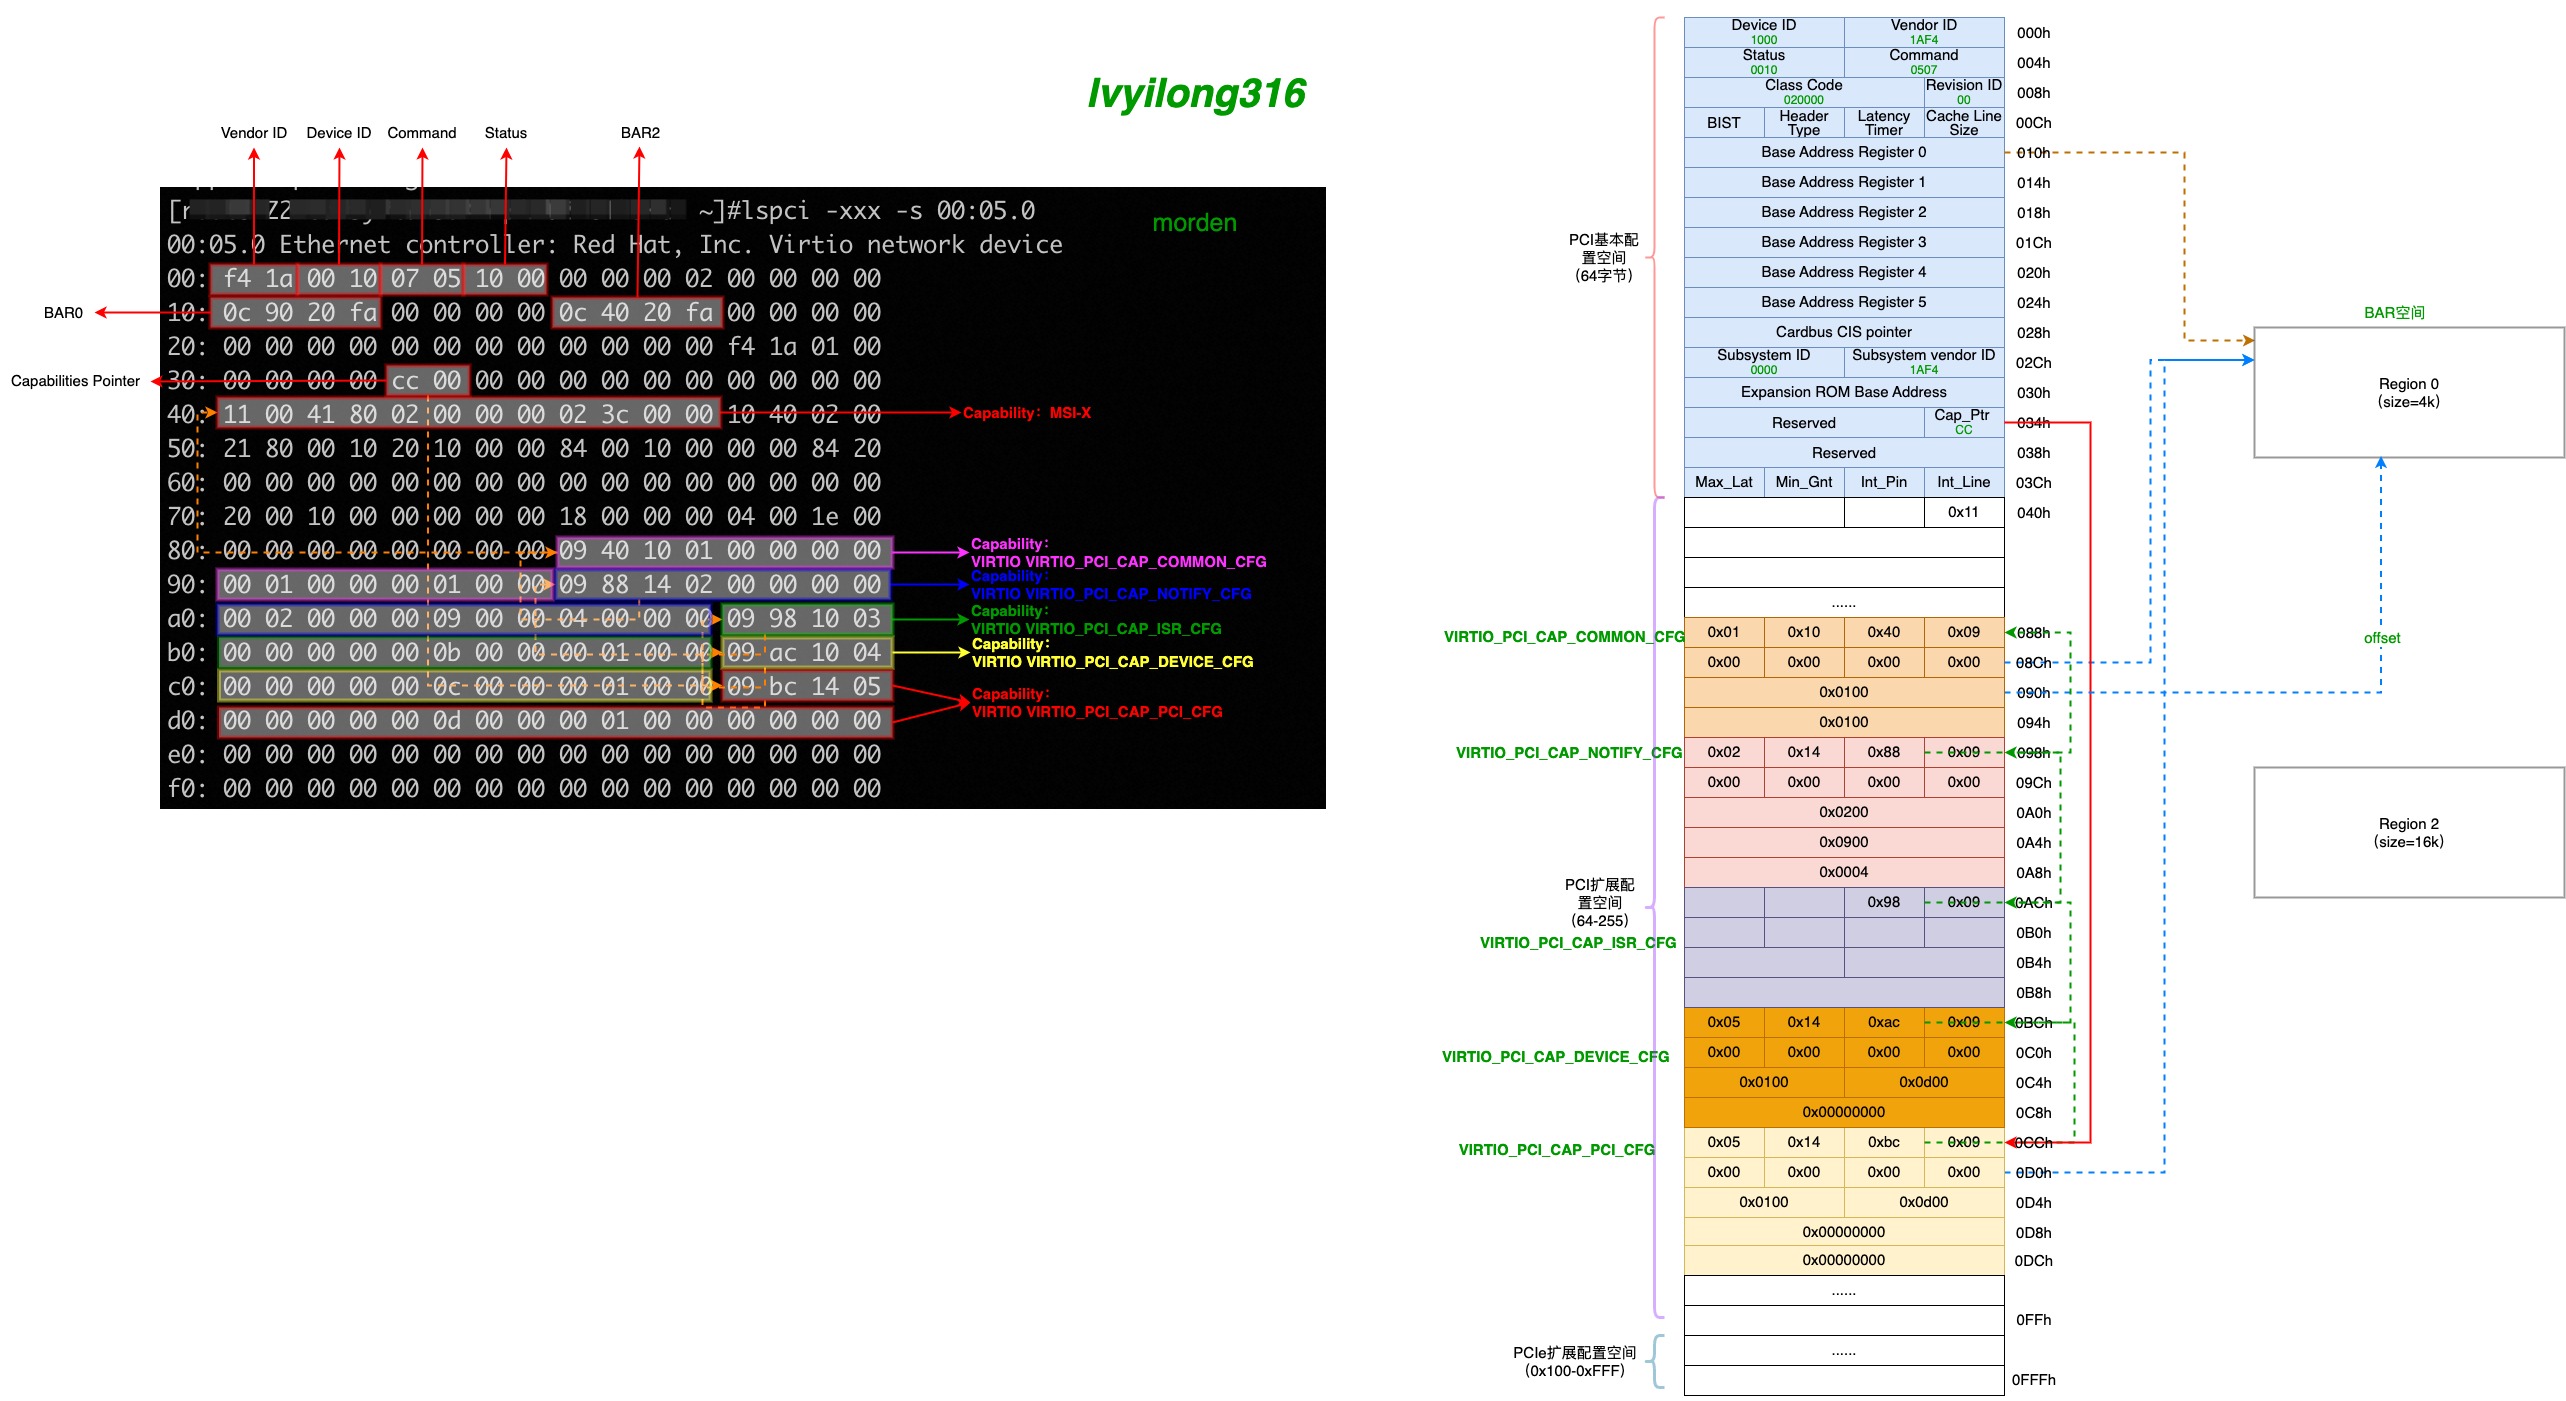The width and height of the screenshot is (2566, 1401).
Task: Click the '0x0200' cell at offset 0A0h
Action: (1843, 812)
